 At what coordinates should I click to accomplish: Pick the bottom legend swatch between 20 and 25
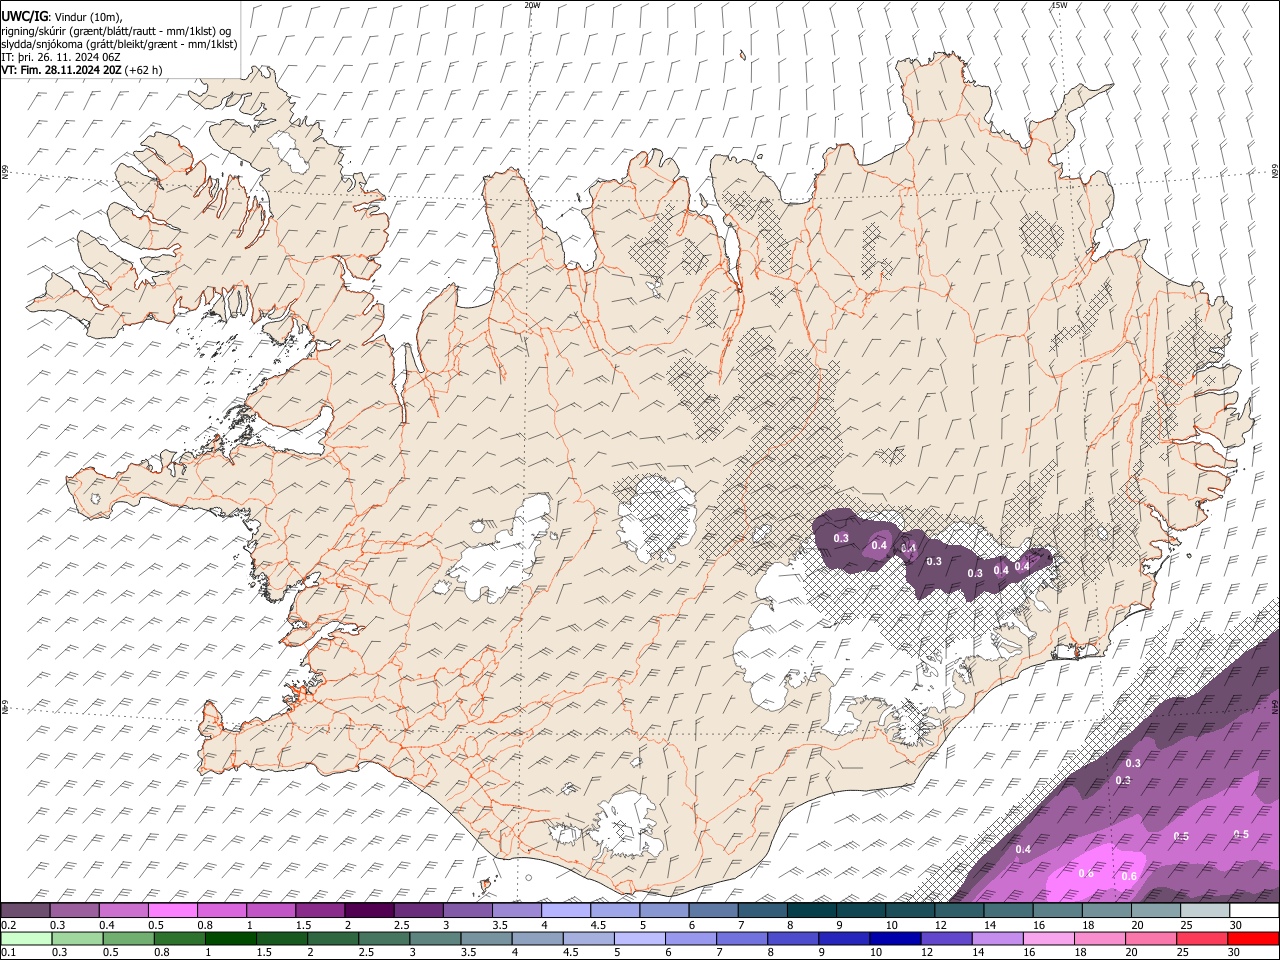tap(1149, 938)
